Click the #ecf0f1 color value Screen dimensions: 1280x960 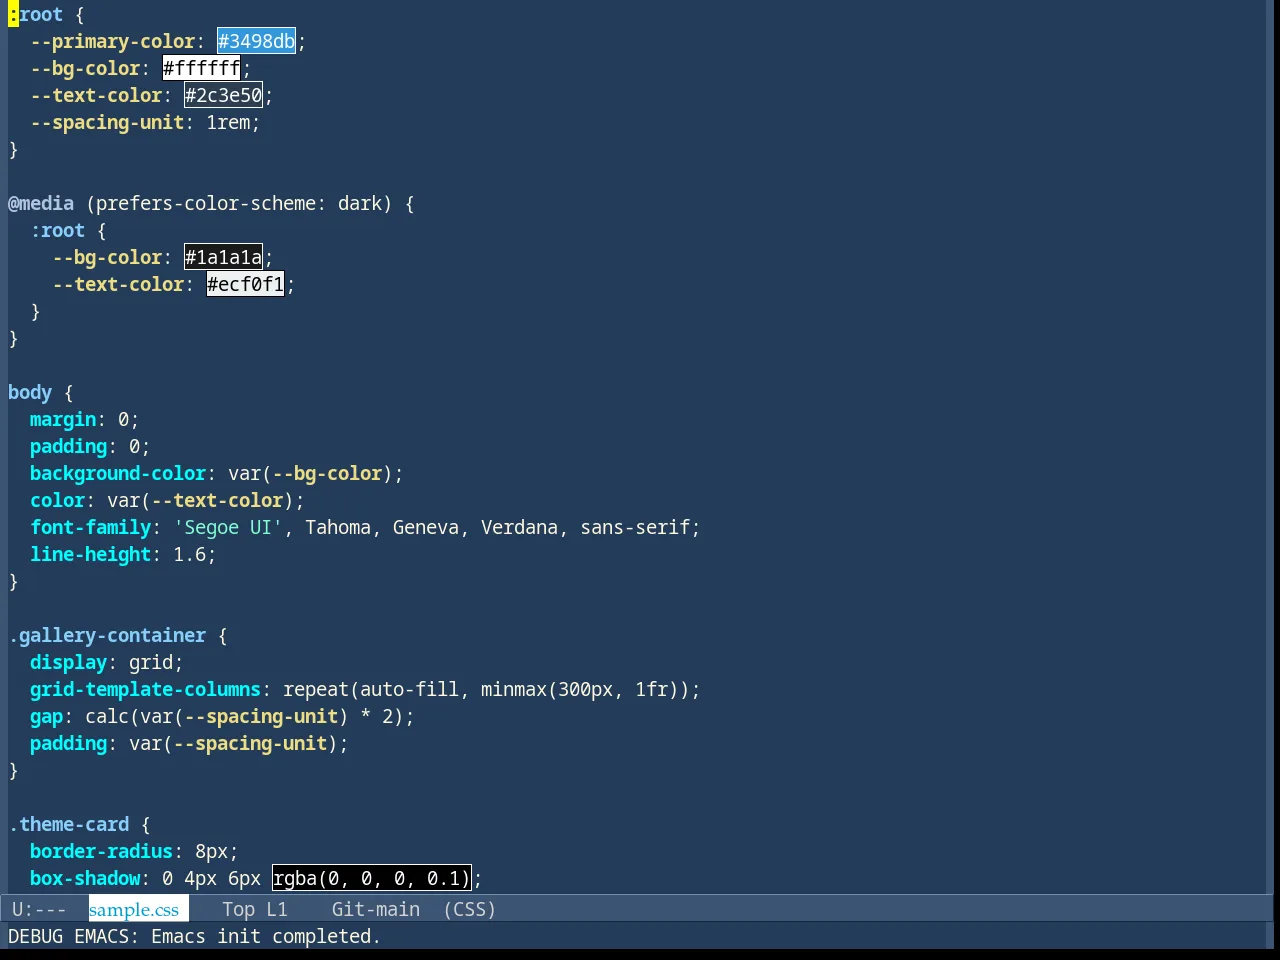point(245,284)
